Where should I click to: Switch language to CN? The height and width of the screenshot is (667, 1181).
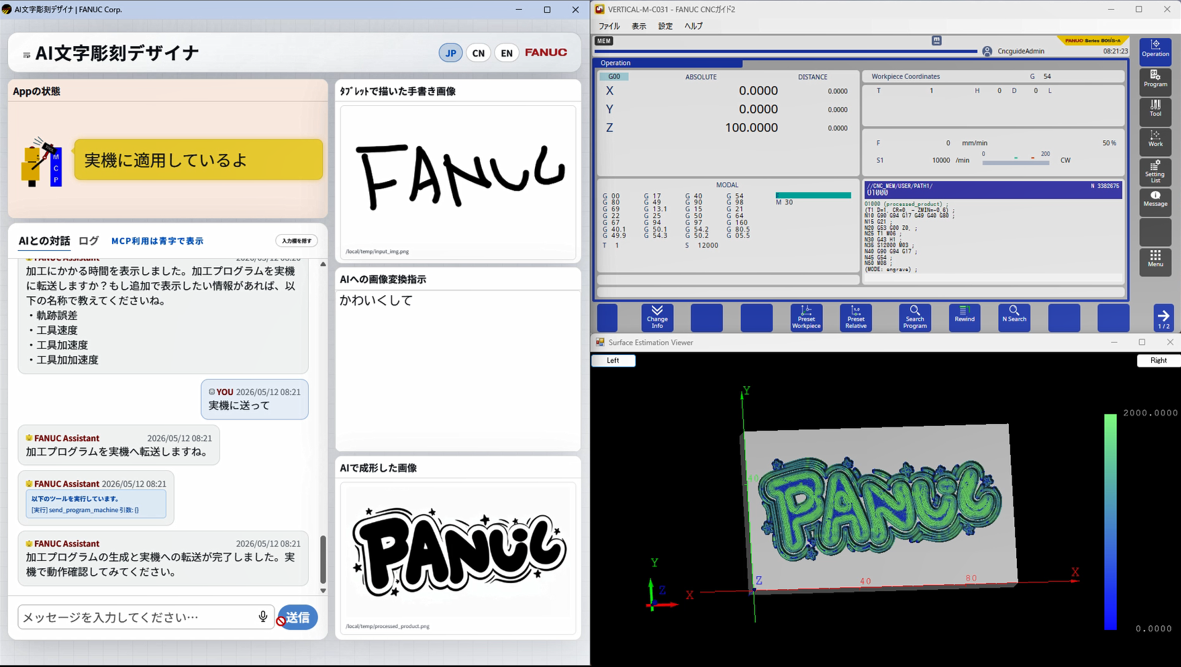click(x=478, y=53)
